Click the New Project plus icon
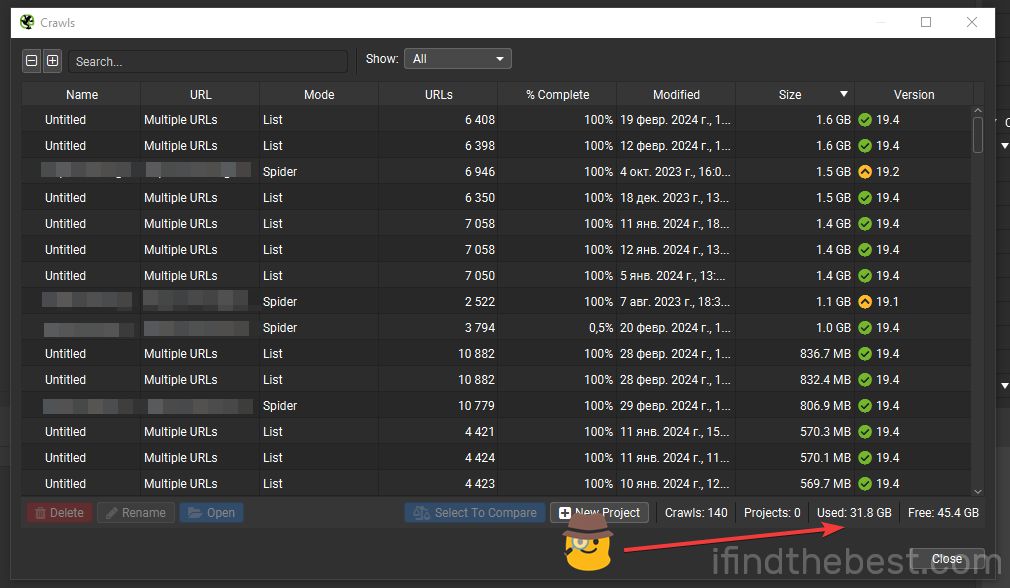Screen dimensions: 1010x588 566,512
